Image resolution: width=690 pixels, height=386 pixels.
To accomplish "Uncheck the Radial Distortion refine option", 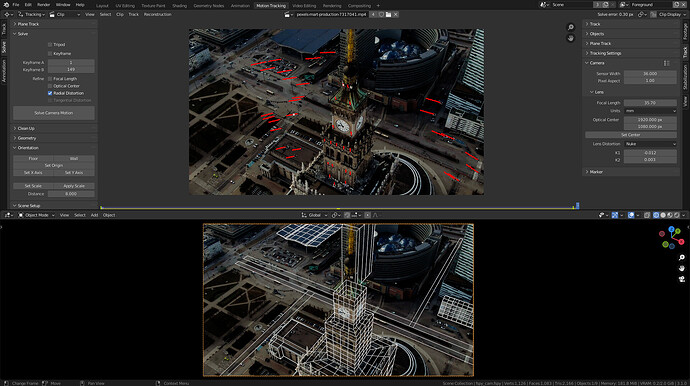I will tap(50, 93).
